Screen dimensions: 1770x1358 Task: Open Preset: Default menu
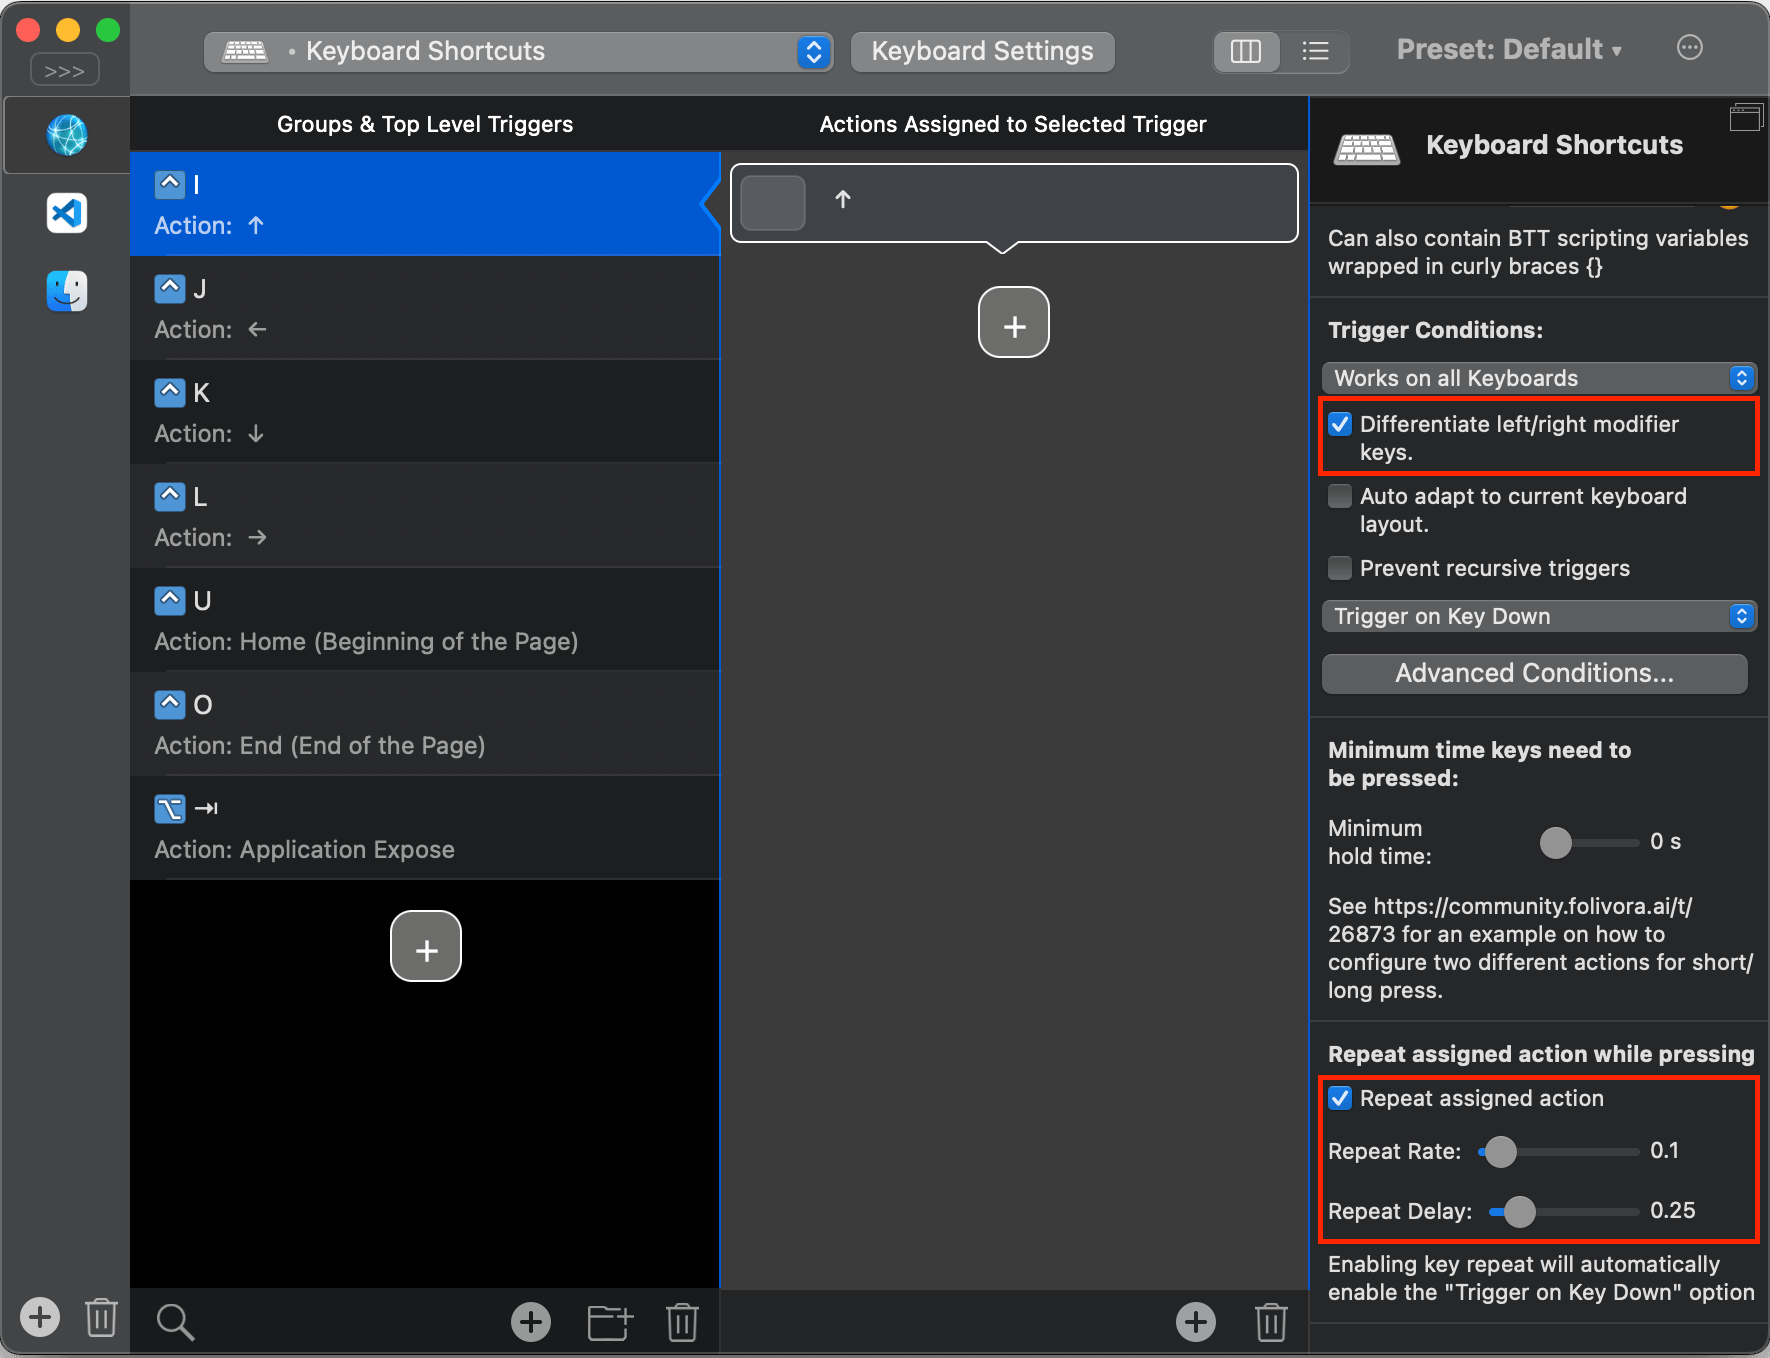[1509, 49]
